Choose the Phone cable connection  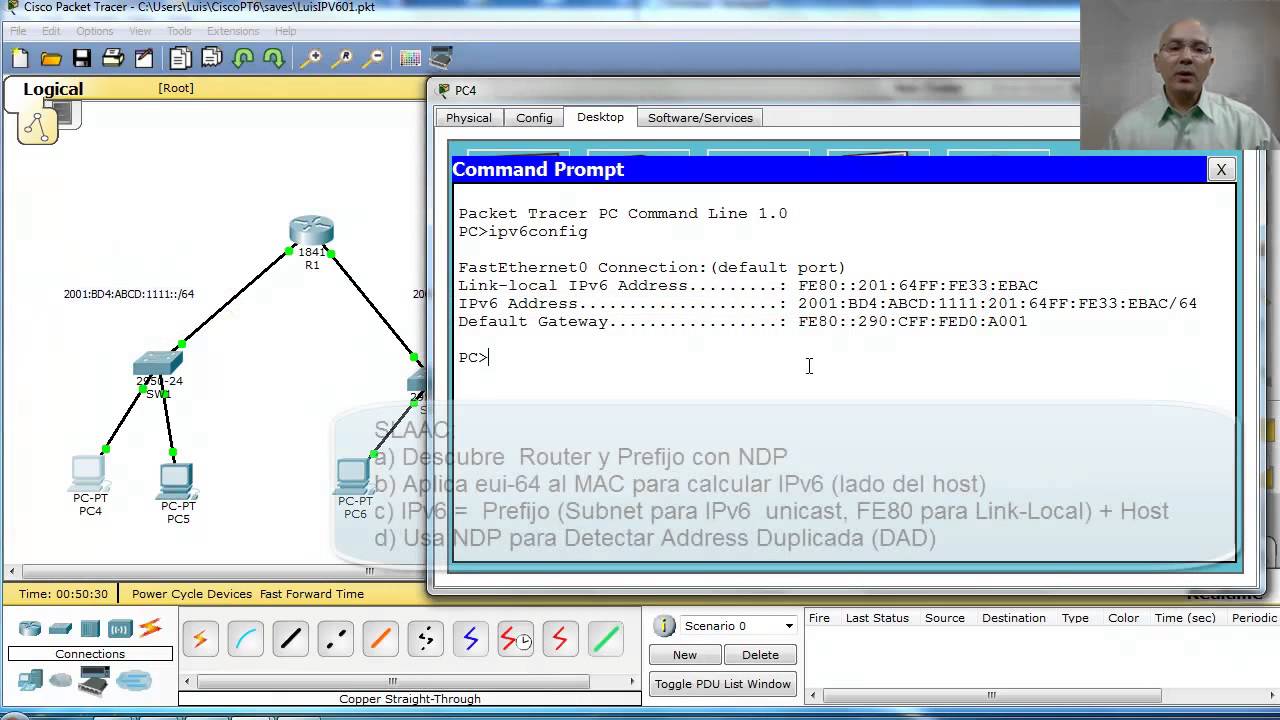[x=426, y=638]
